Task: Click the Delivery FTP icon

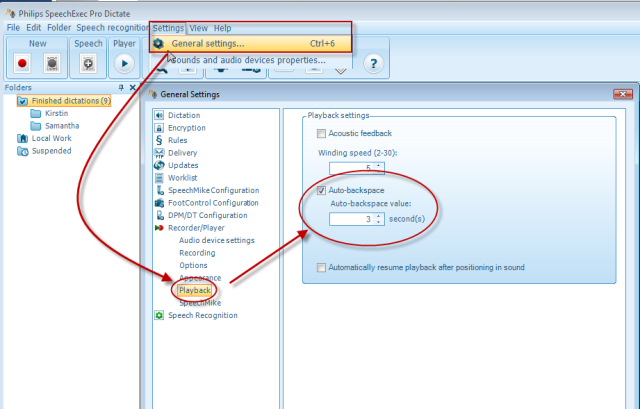Action: [159, 153]
